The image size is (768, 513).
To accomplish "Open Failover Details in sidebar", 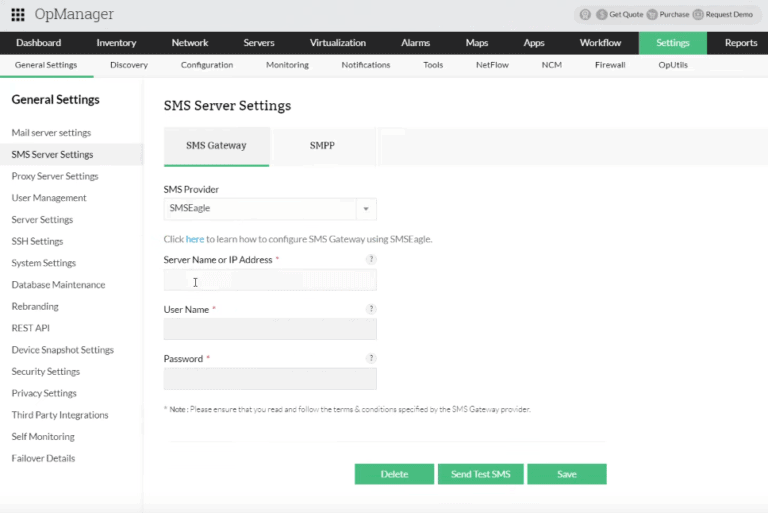I will (43, 458).
